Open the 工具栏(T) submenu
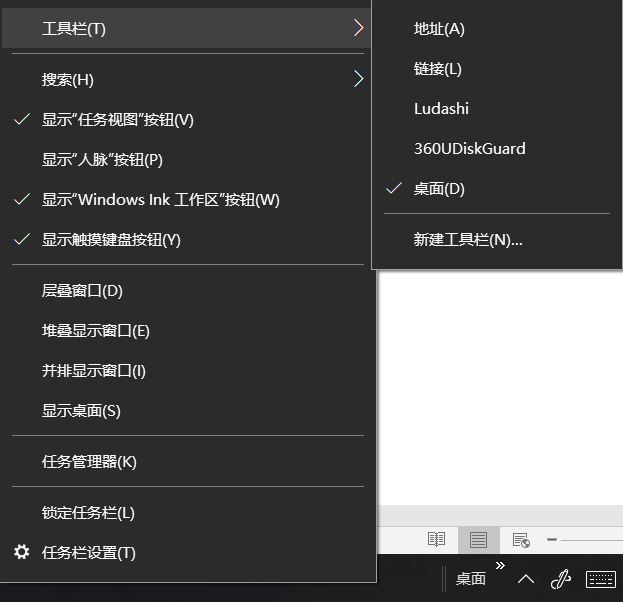This screenshot has width=623, height=602. (x=186, y=28)
